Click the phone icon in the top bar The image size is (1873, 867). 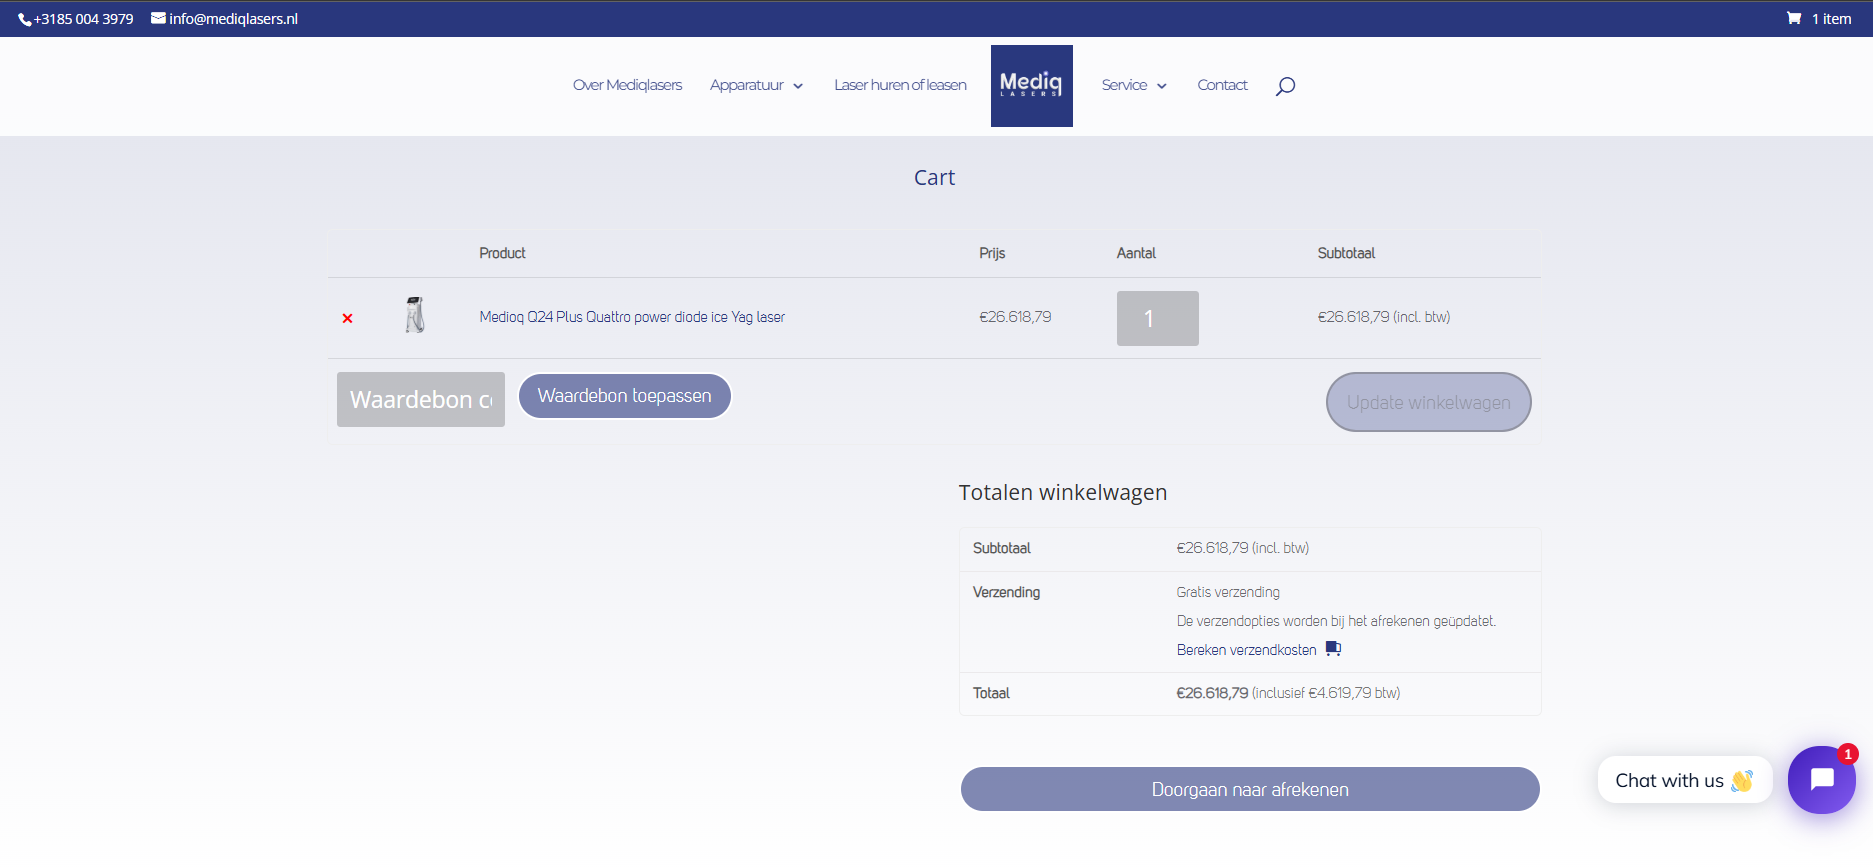[x=25, y=19]
